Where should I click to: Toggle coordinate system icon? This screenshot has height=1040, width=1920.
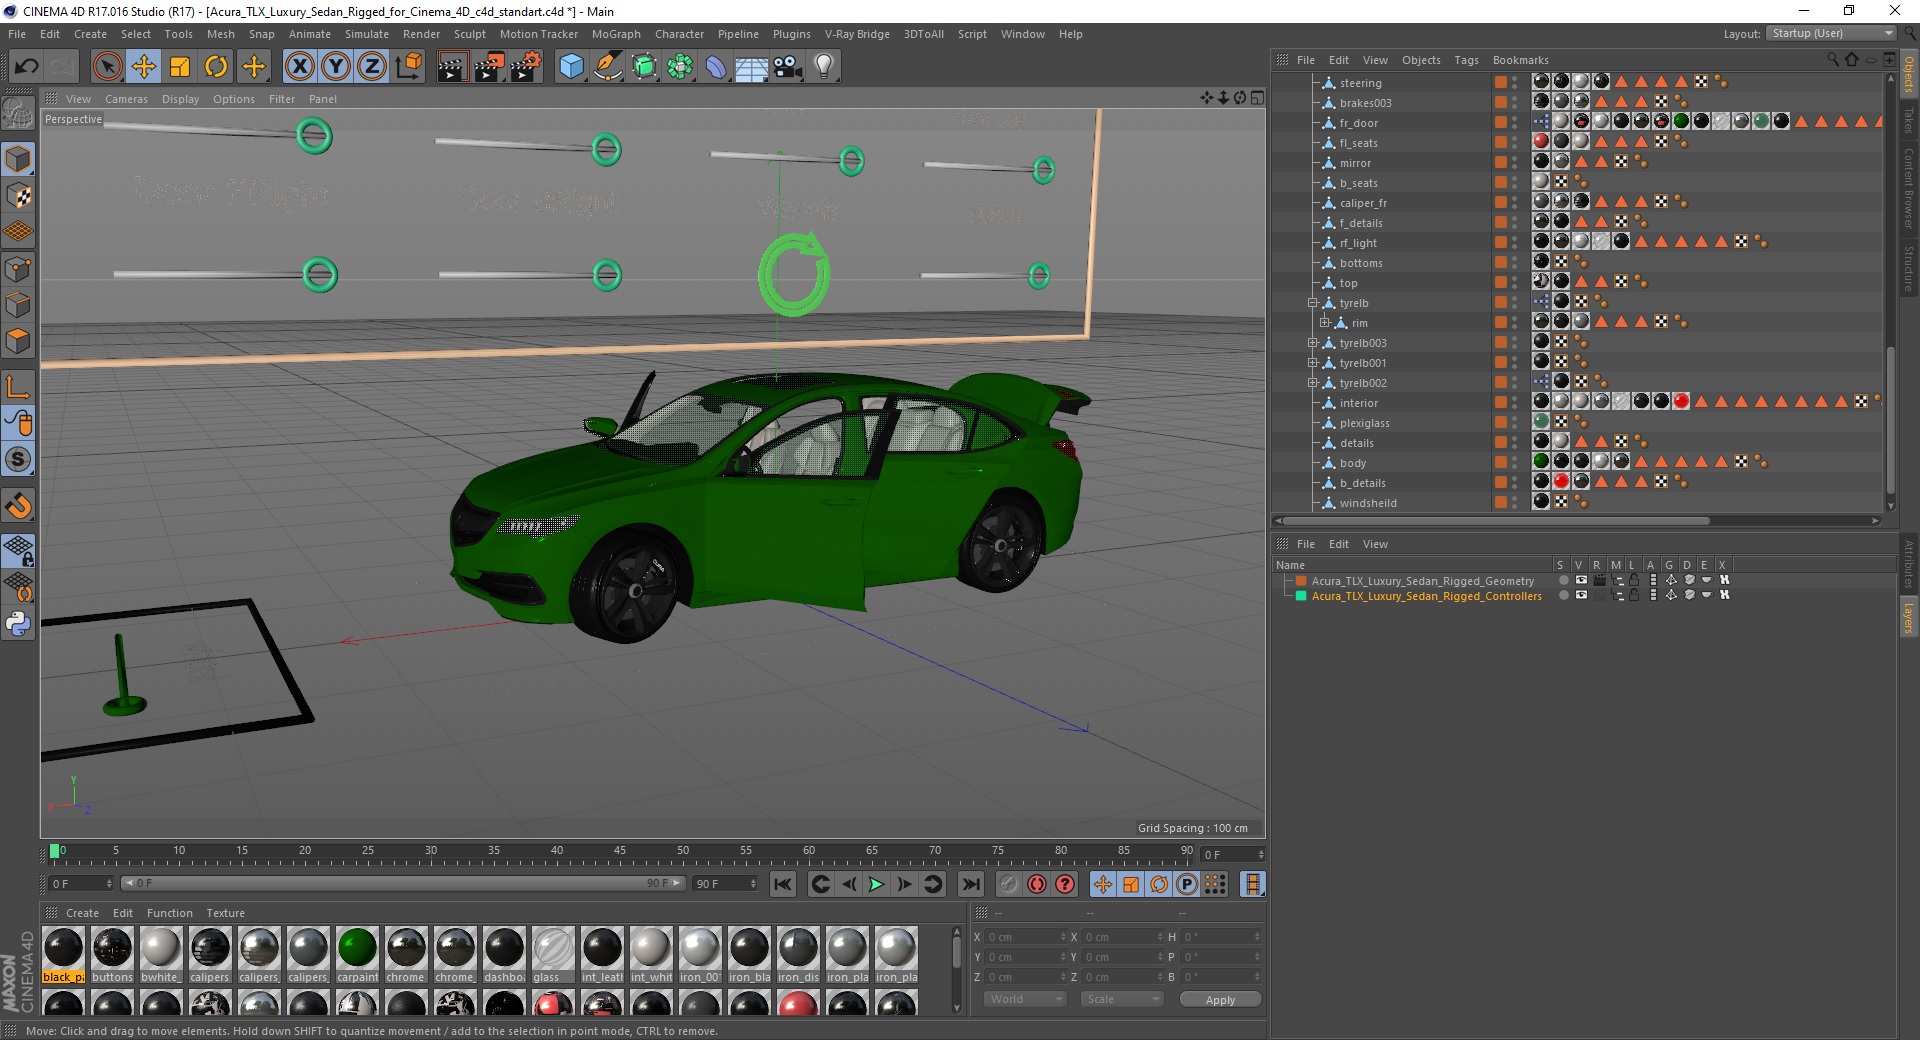point(408,67)
